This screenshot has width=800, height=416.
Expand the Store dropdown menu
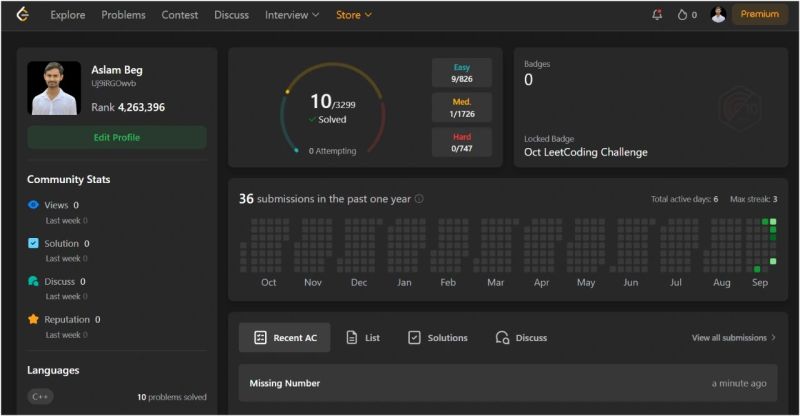[354, 15]
